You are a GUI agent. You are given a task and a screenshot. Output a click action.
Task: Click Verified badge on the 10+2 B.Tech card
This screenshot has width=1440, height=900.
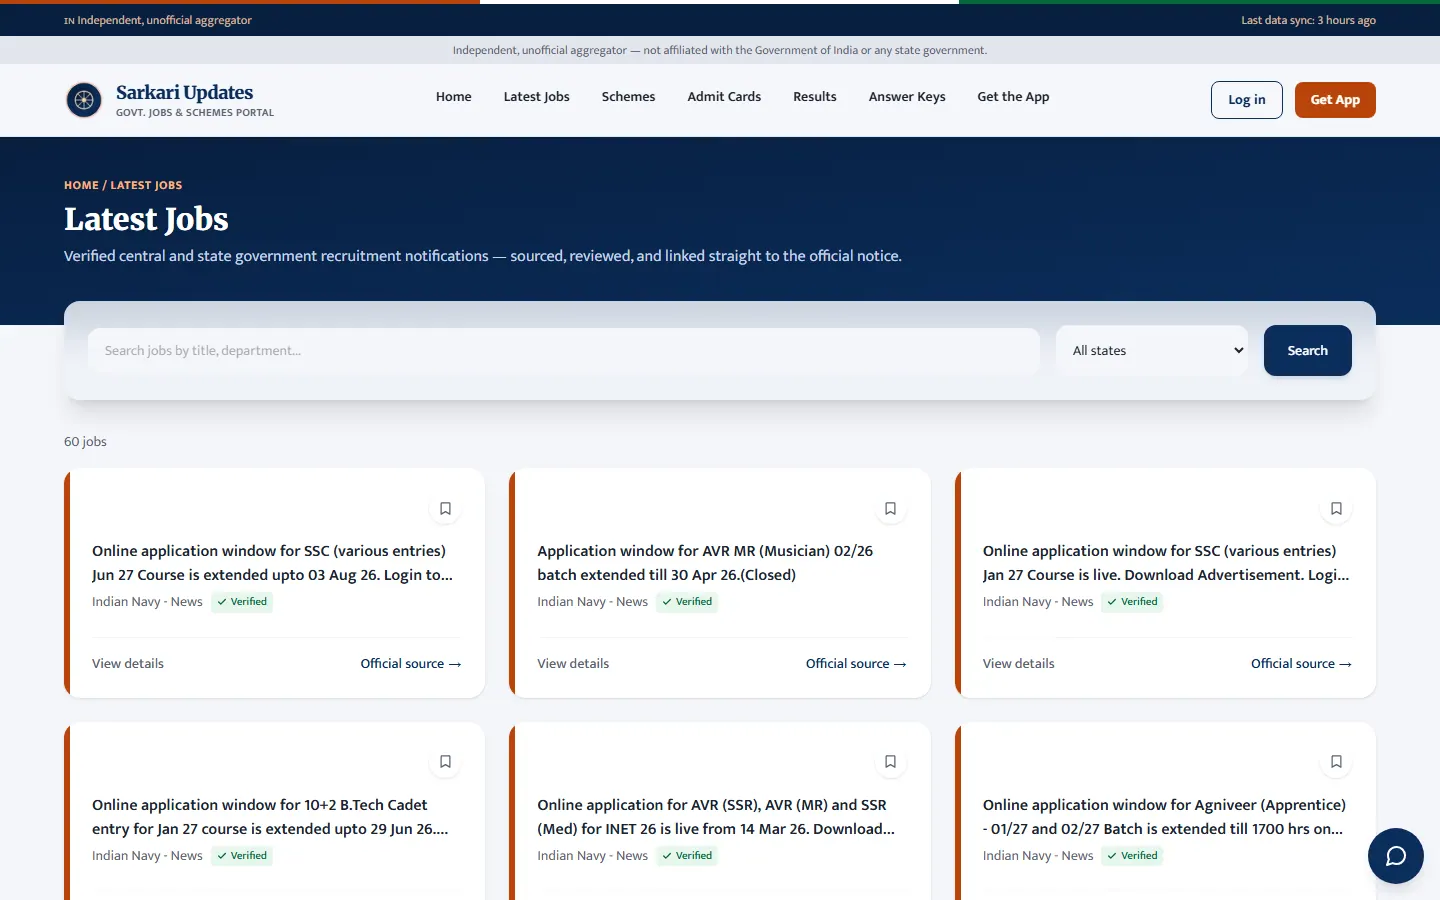[242, 856]
